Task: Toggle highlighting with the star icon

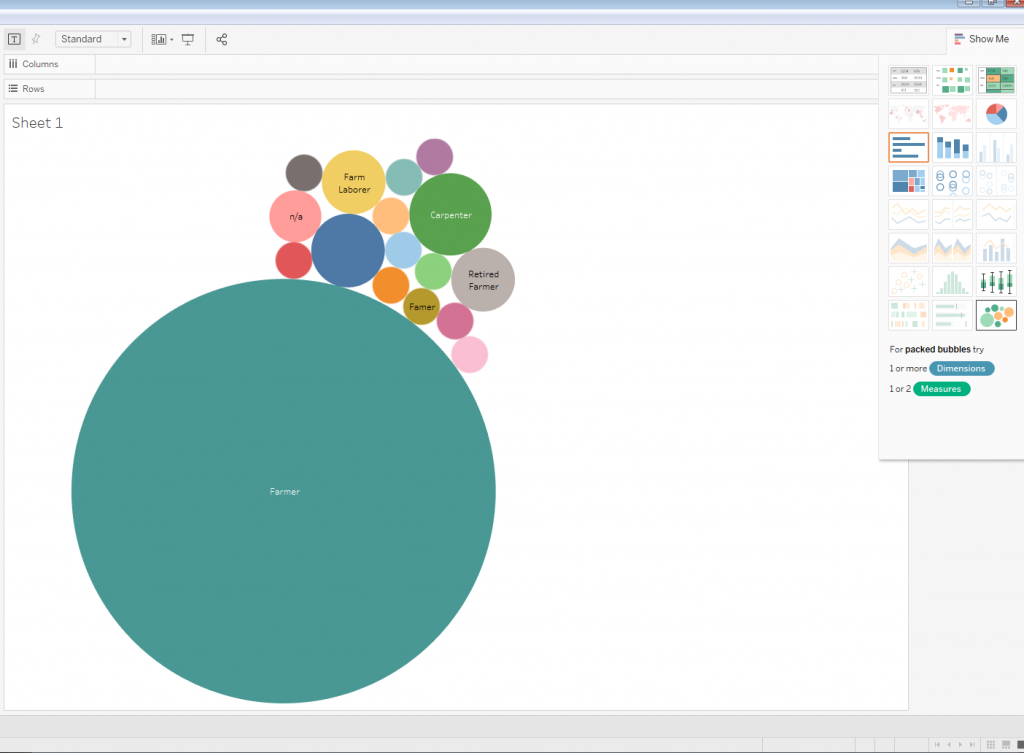Action: [x=34, y=39]
